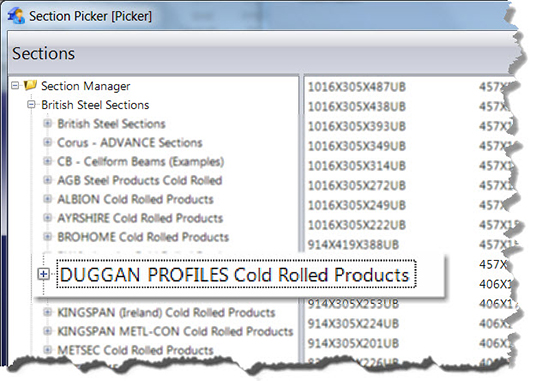
Task: Expand Corus - ADVANCE Sections node
Action: (47, 142)
